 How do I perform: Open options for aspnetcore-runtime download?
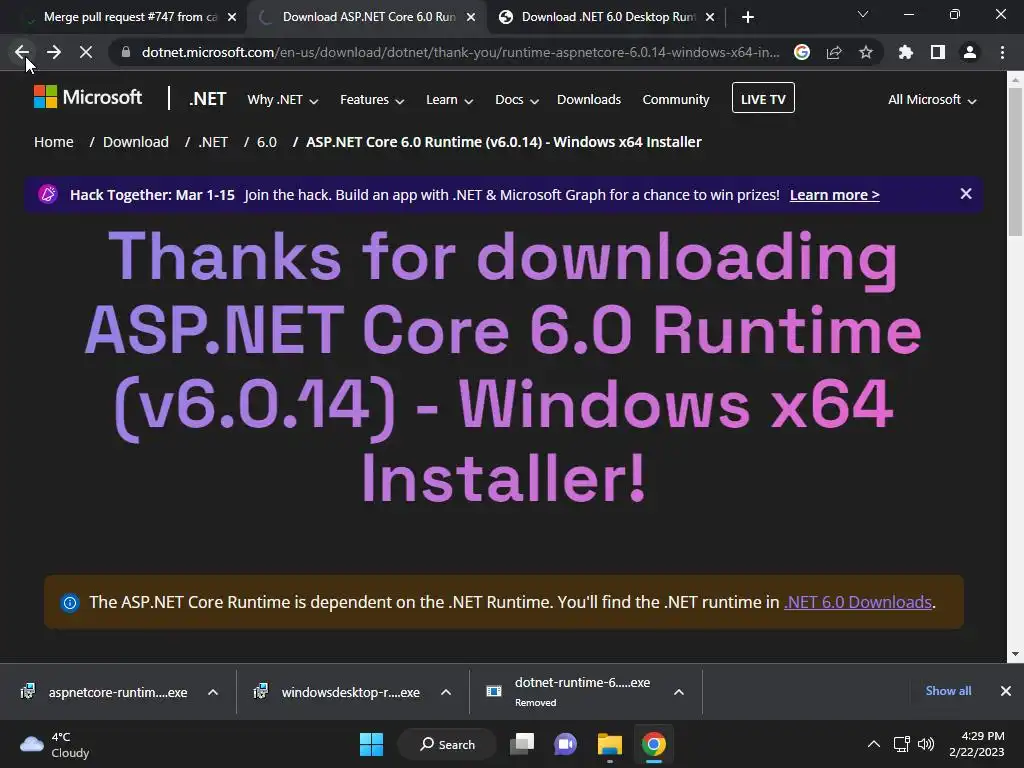[x=213, y=692]
